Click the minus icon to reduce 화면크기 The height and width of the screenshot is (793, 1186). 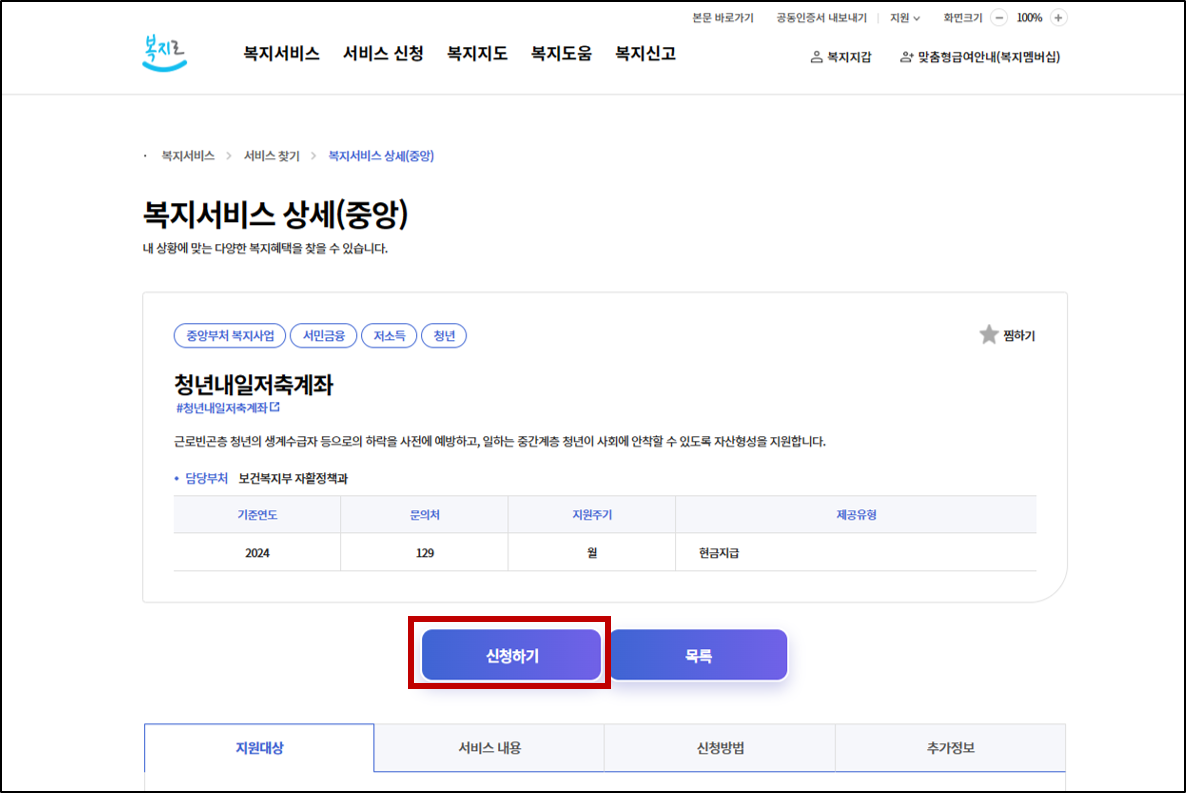[x=997, y=17]
